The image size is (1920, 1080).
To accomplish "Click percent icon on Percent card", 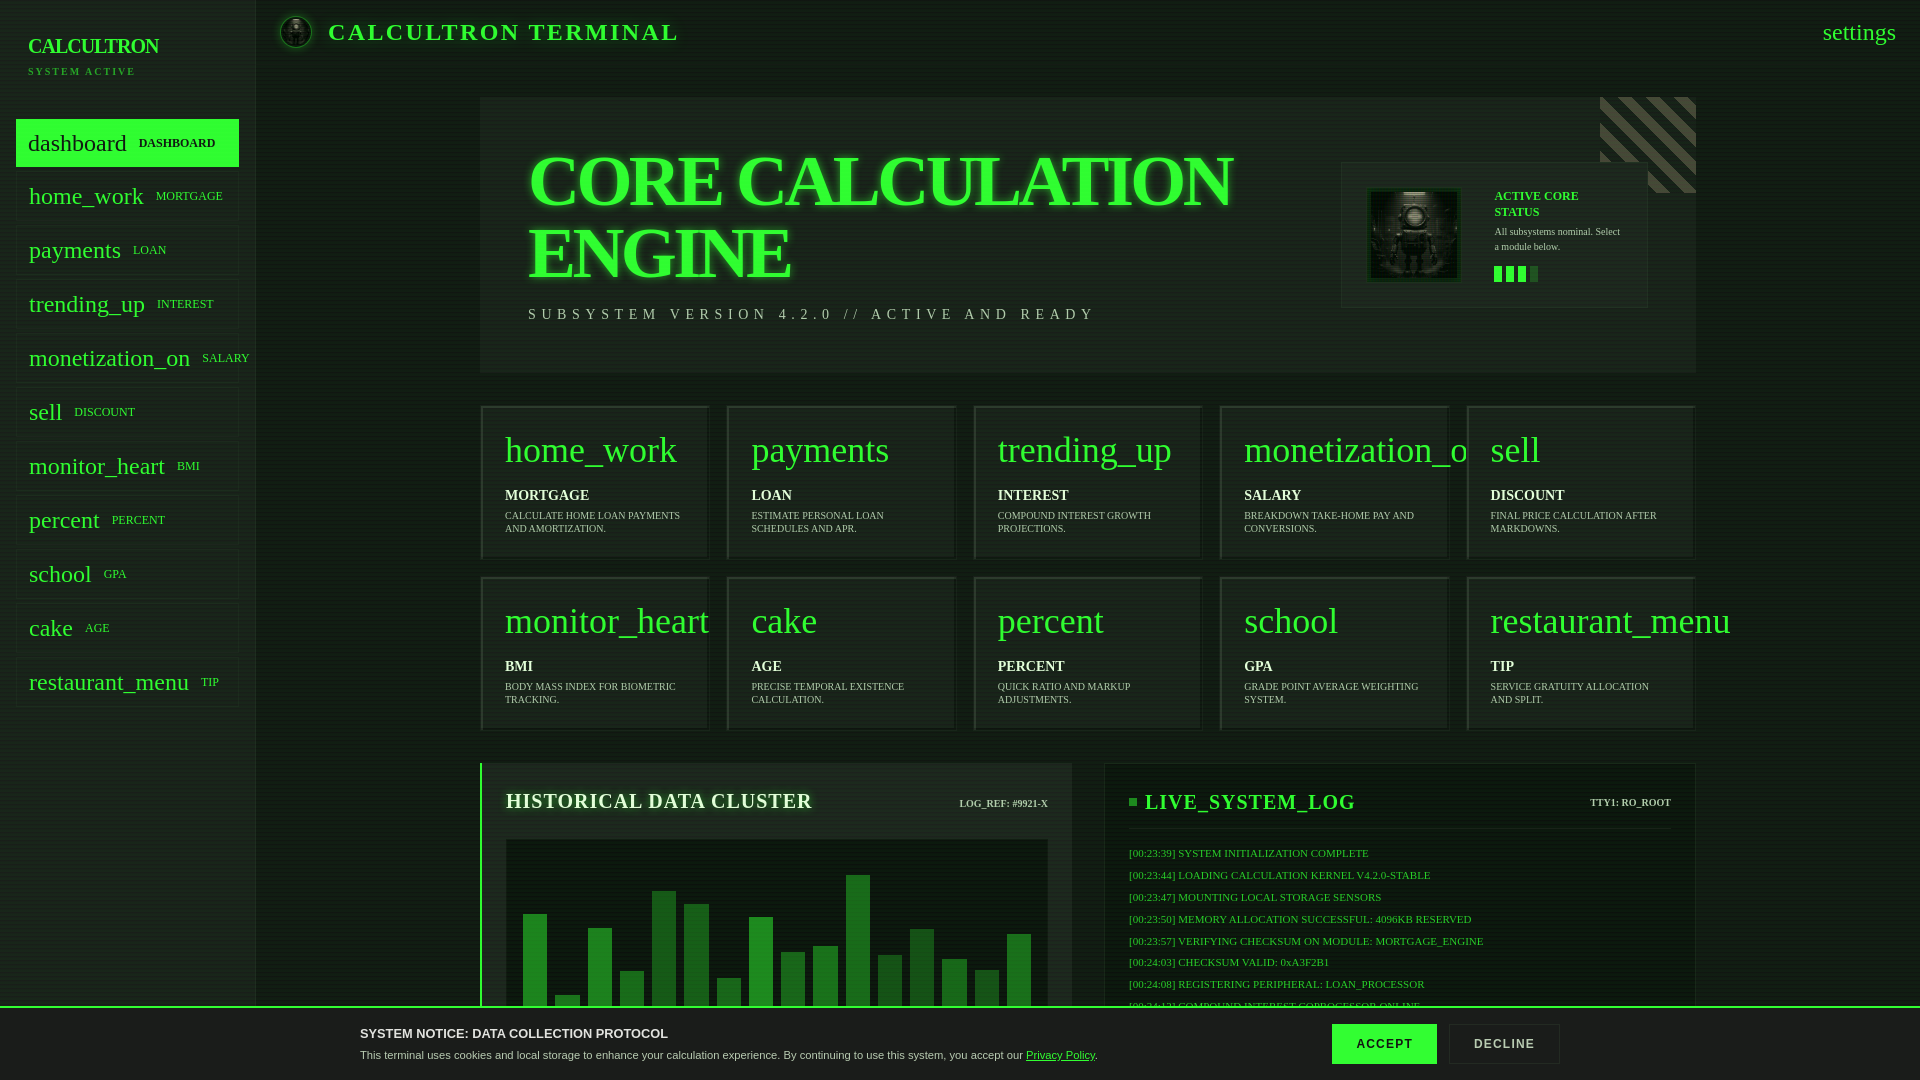I will click(1050, 621).
